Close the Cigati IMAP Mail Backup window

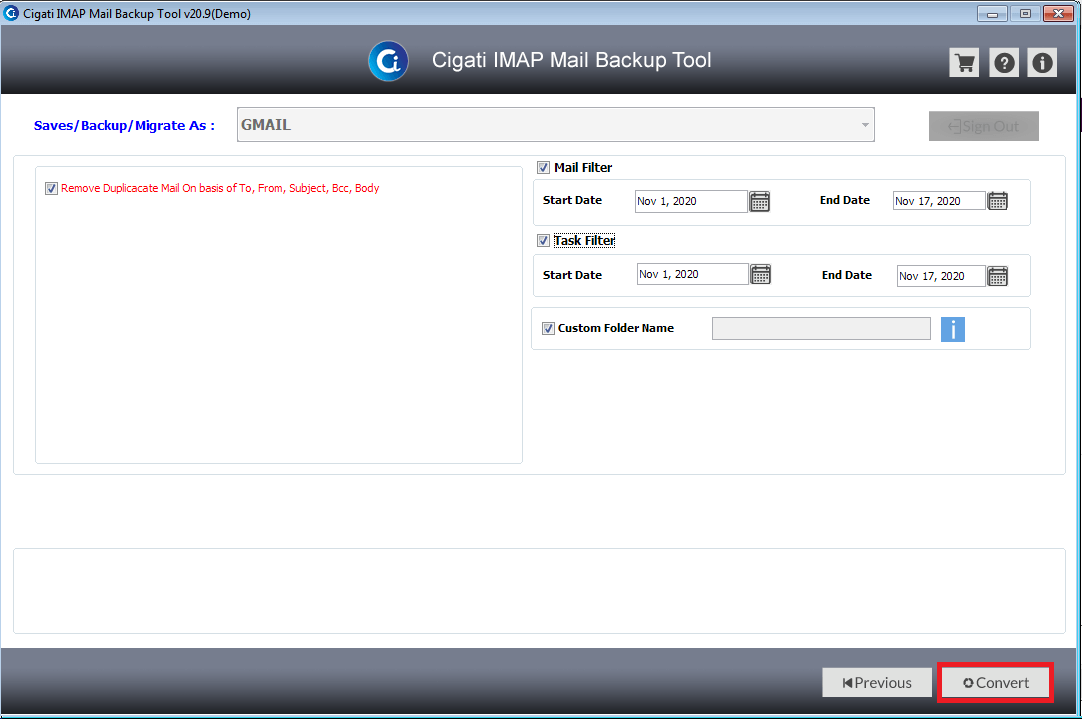(x=1058, y=13)
